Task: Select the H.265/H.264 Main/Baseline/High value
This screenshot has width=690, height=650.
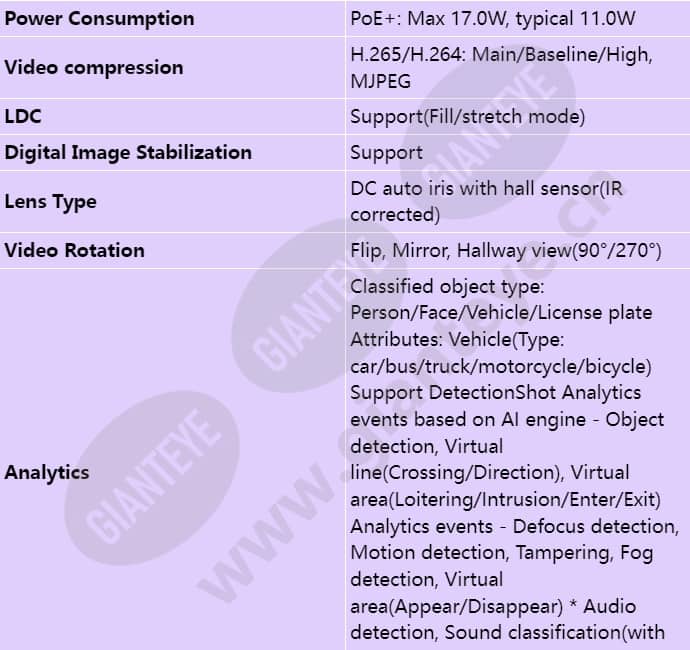Action: 501,55
